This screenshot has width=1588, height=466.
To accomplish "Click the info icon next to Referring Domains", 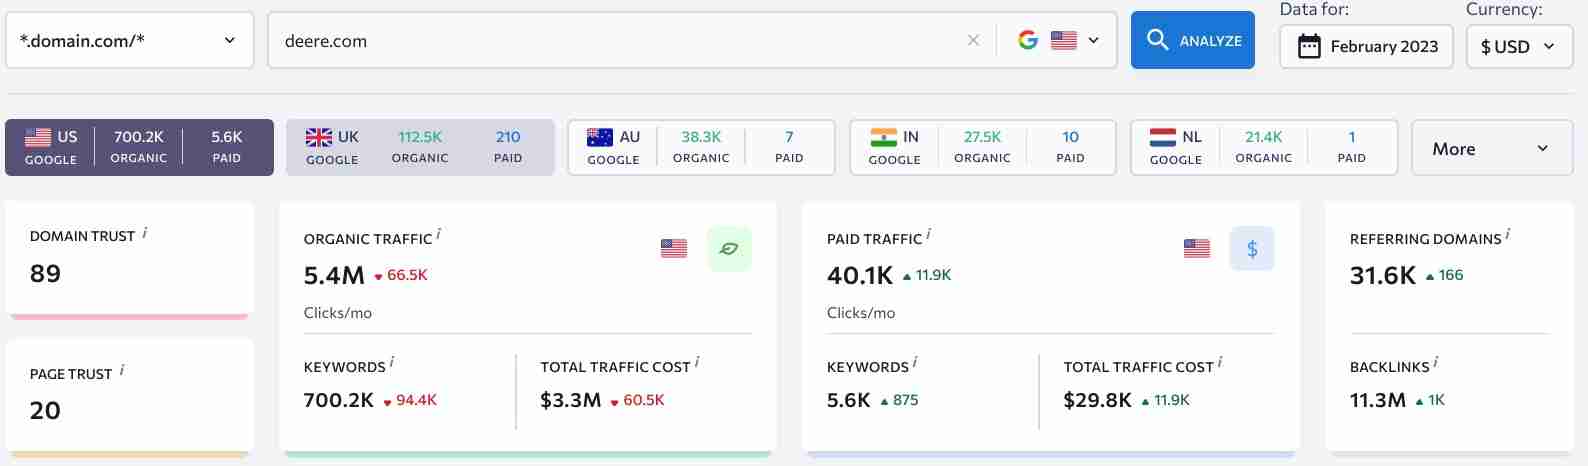I will [x=1508, y=235].
